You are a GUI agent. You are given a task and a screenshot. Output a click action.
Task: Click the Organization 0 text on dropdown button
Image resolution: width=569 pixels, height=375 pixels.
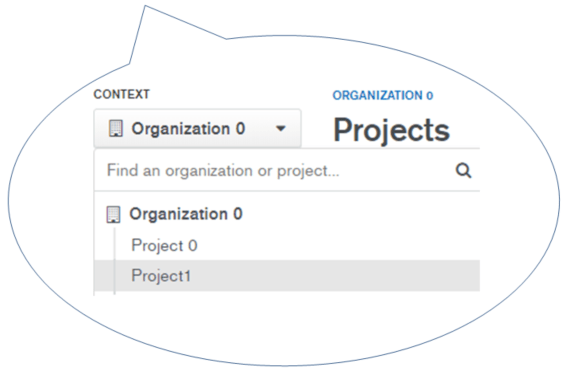[188, 129]
